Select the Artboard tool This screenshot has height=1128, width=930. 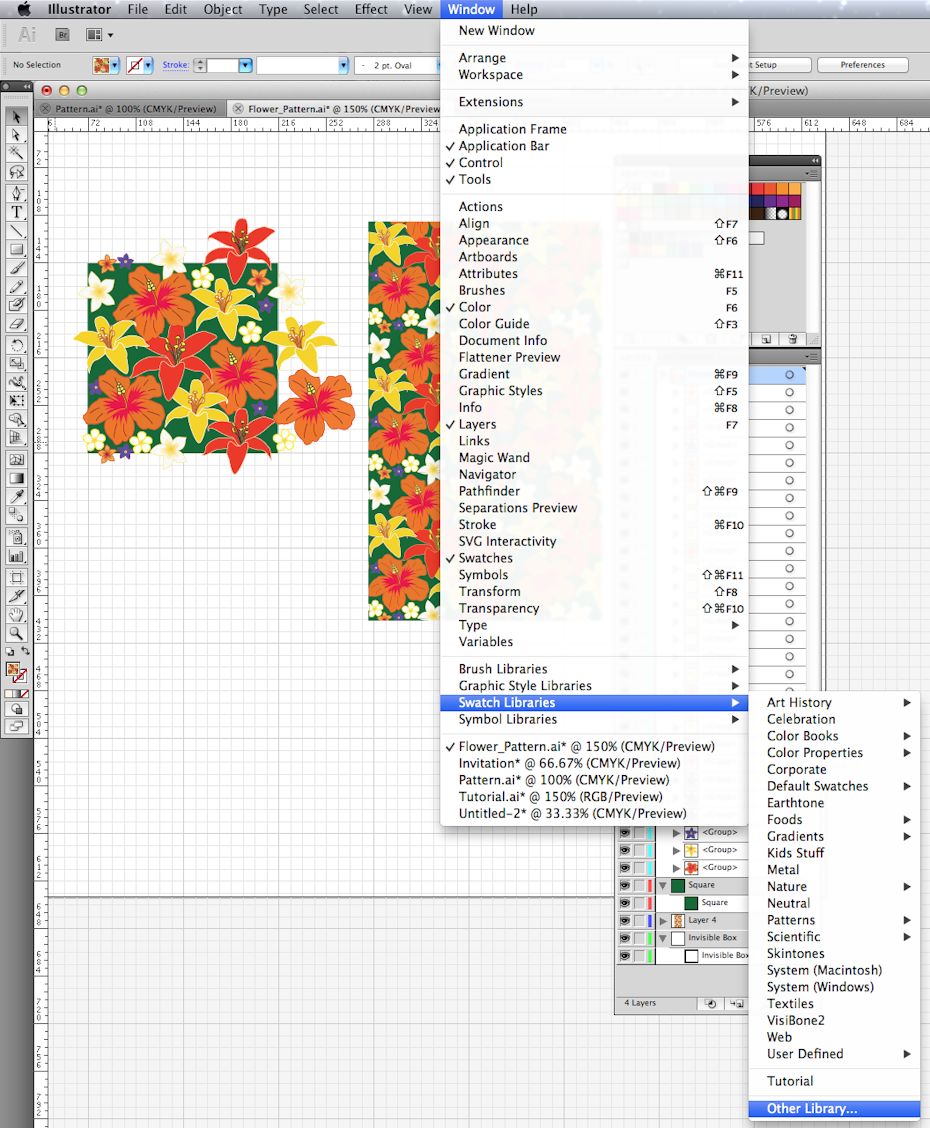[x=16, y=577]
